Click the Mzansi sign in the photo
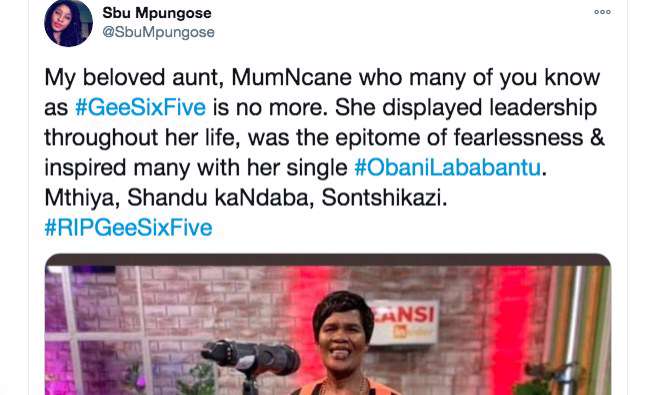The image size is (645, 395). 404,323
